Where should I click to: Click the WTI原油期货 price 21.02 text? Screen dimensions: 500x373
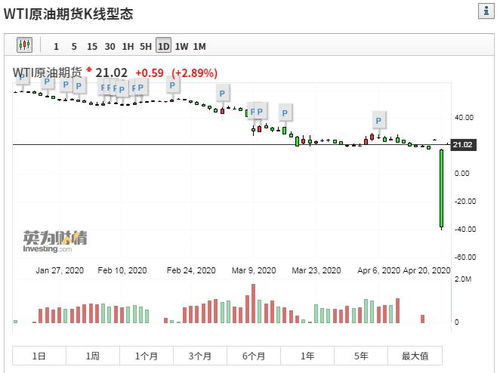pos(111,73)
